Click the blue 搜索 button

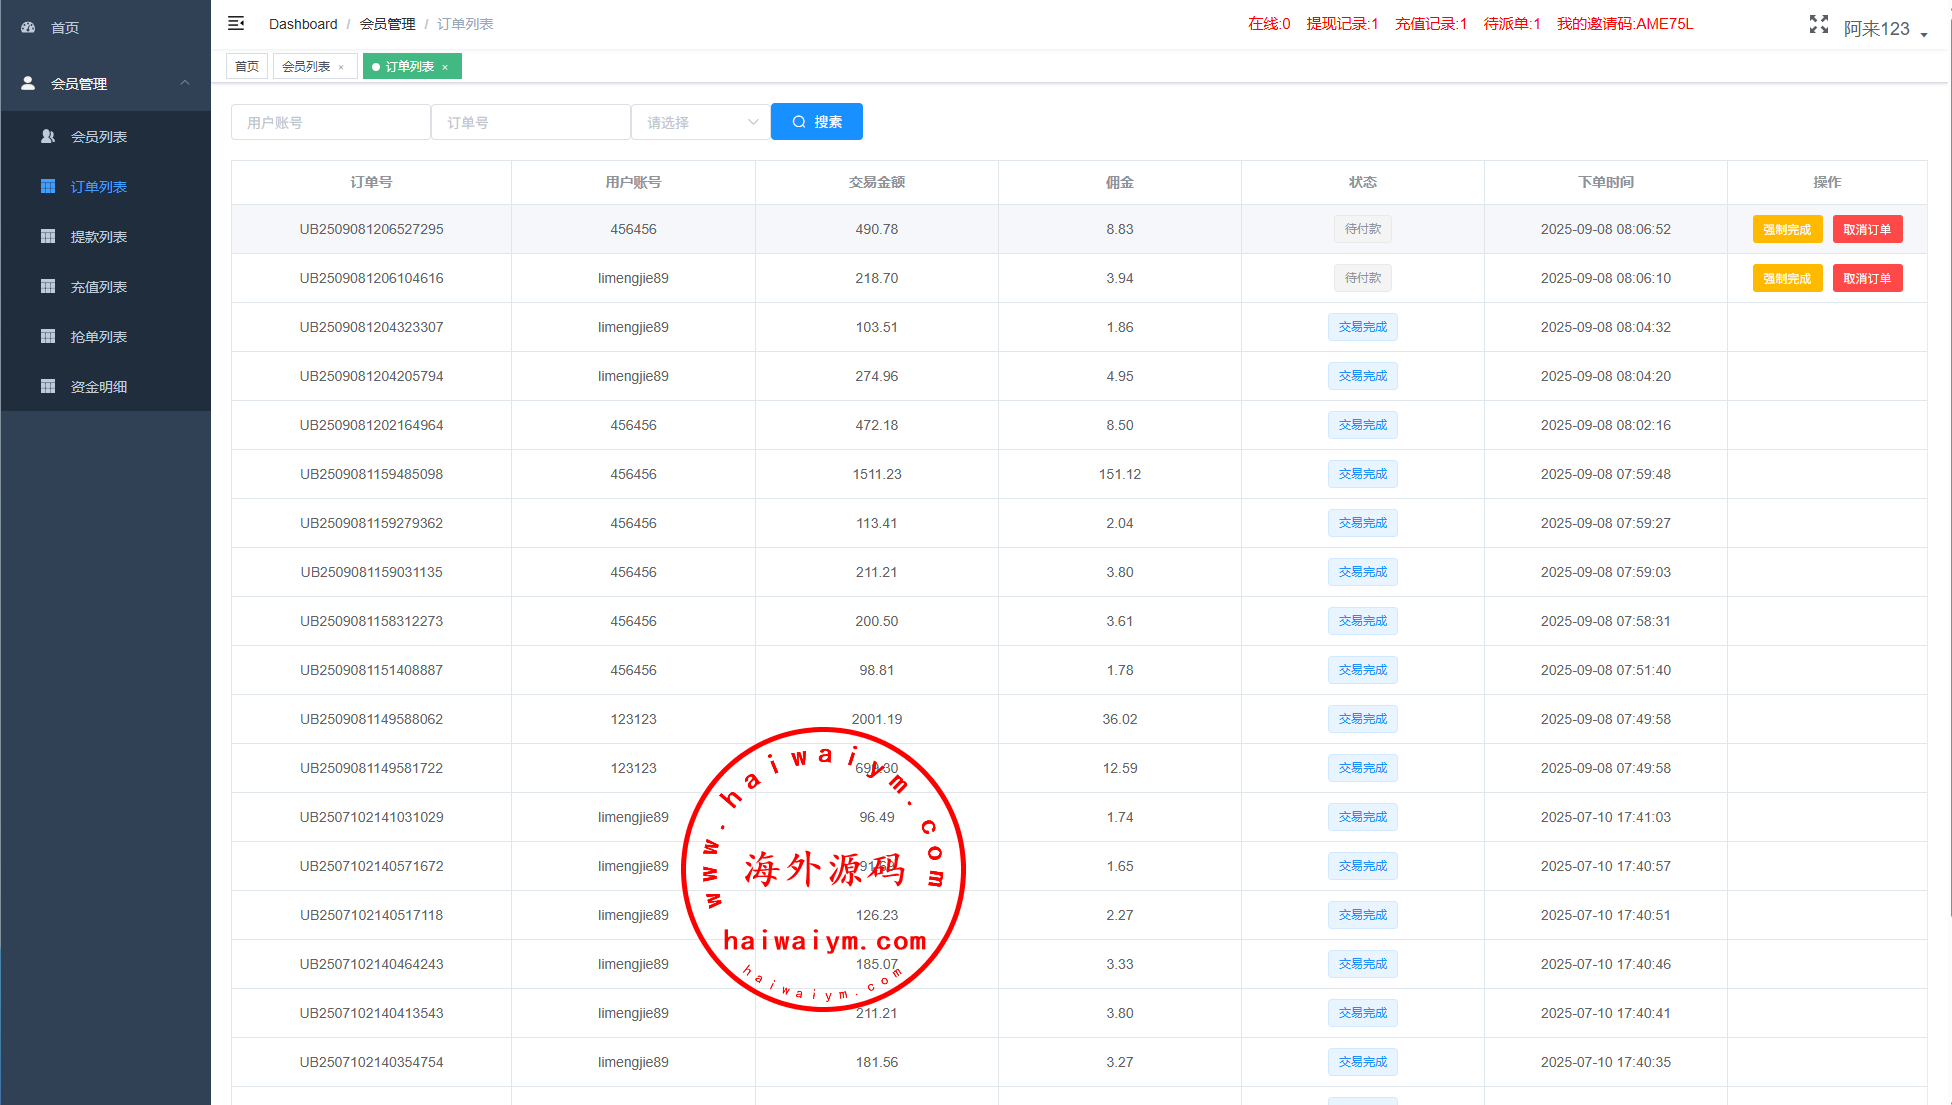point(816,122)
